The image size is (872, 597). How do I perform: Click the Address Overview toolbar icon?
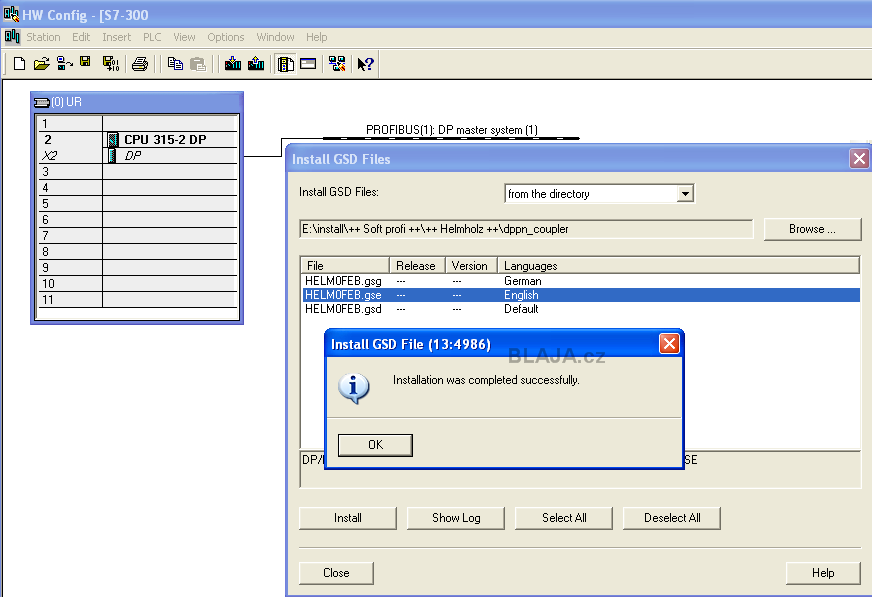308,64
